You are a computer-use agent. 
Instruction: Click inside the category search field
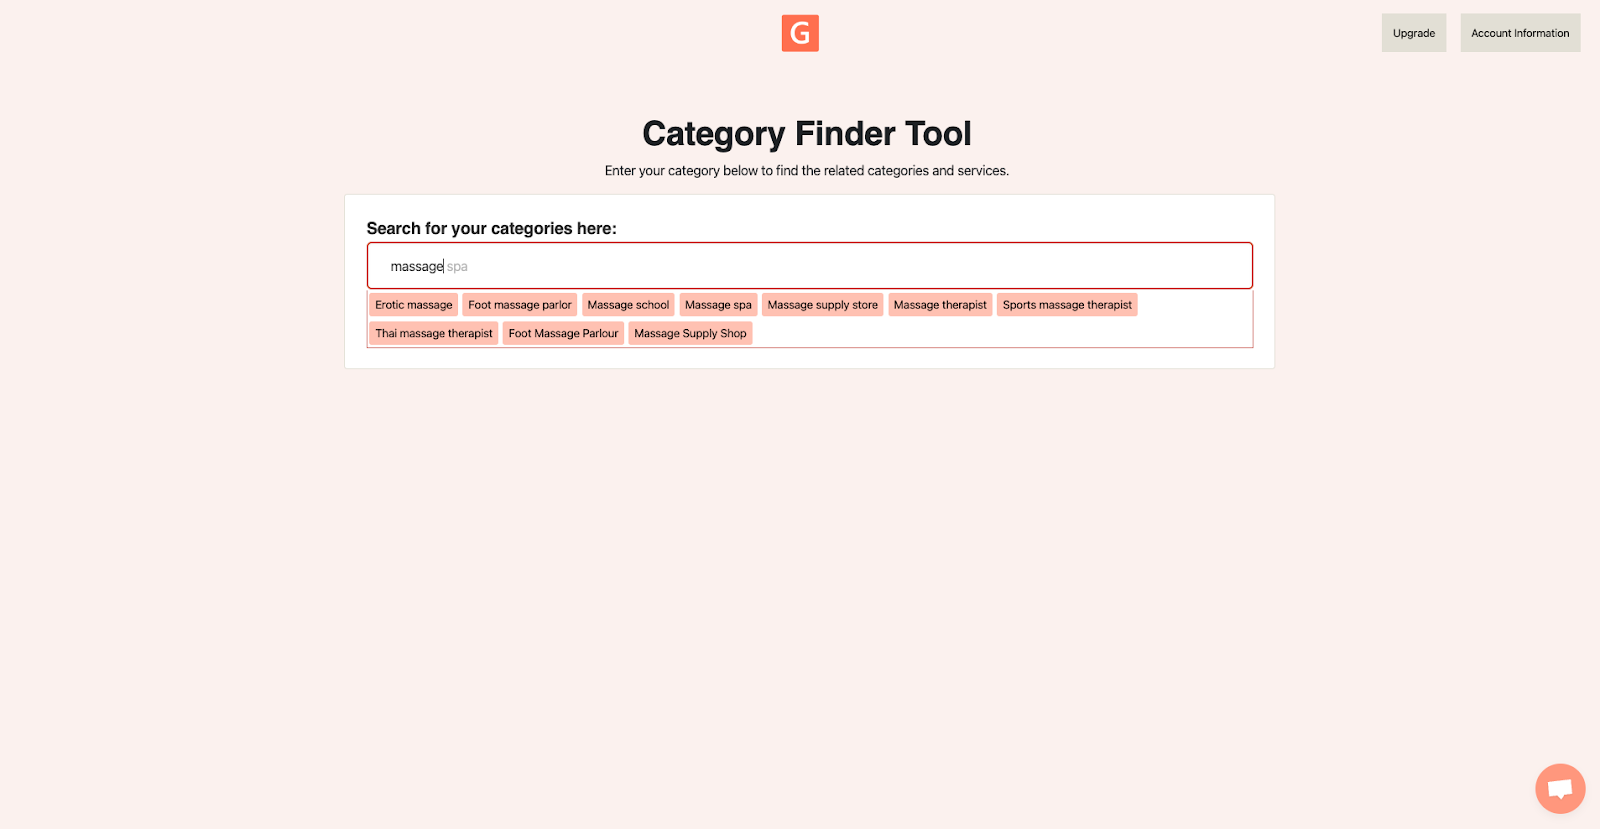(810, 265)
